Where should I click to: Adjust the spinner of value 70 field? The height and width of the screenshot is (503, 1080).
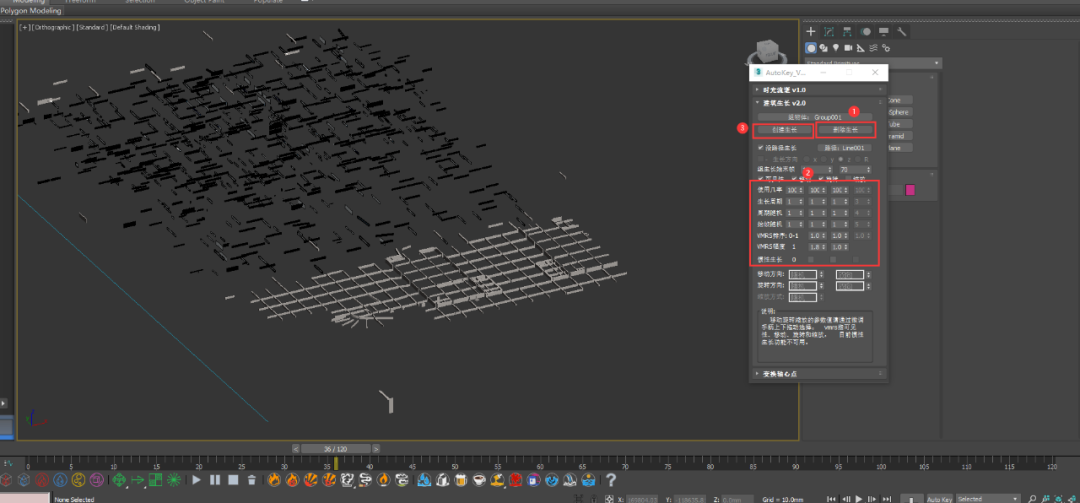click(x=868, y=169)
